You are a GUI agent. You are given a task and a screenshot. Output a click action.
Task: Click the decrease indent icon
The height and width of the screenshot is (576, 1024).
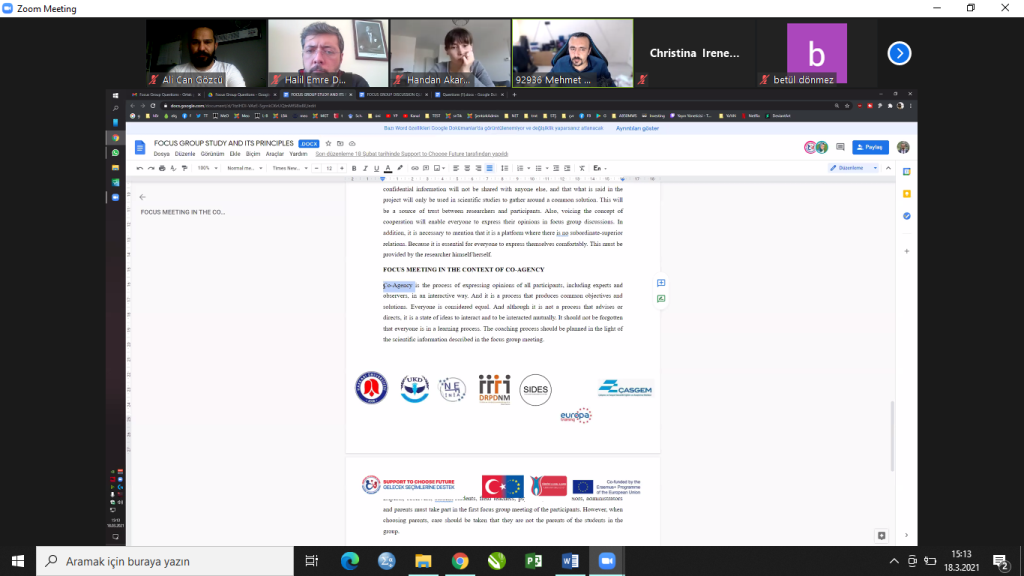point(556,168)
